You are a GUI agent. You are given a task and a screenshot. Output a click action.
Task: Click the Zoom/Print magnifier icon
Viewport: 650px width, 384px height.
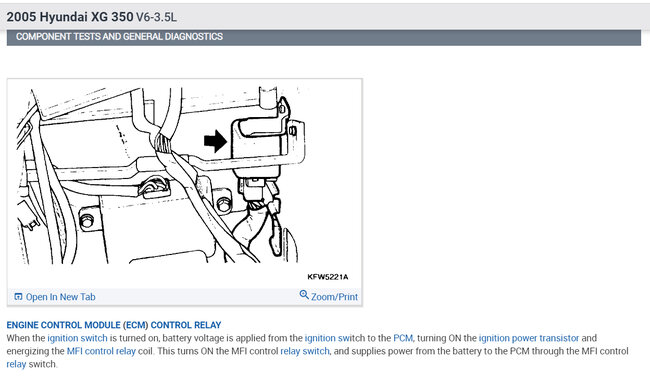pyautogui.click(x=304, y=295)
